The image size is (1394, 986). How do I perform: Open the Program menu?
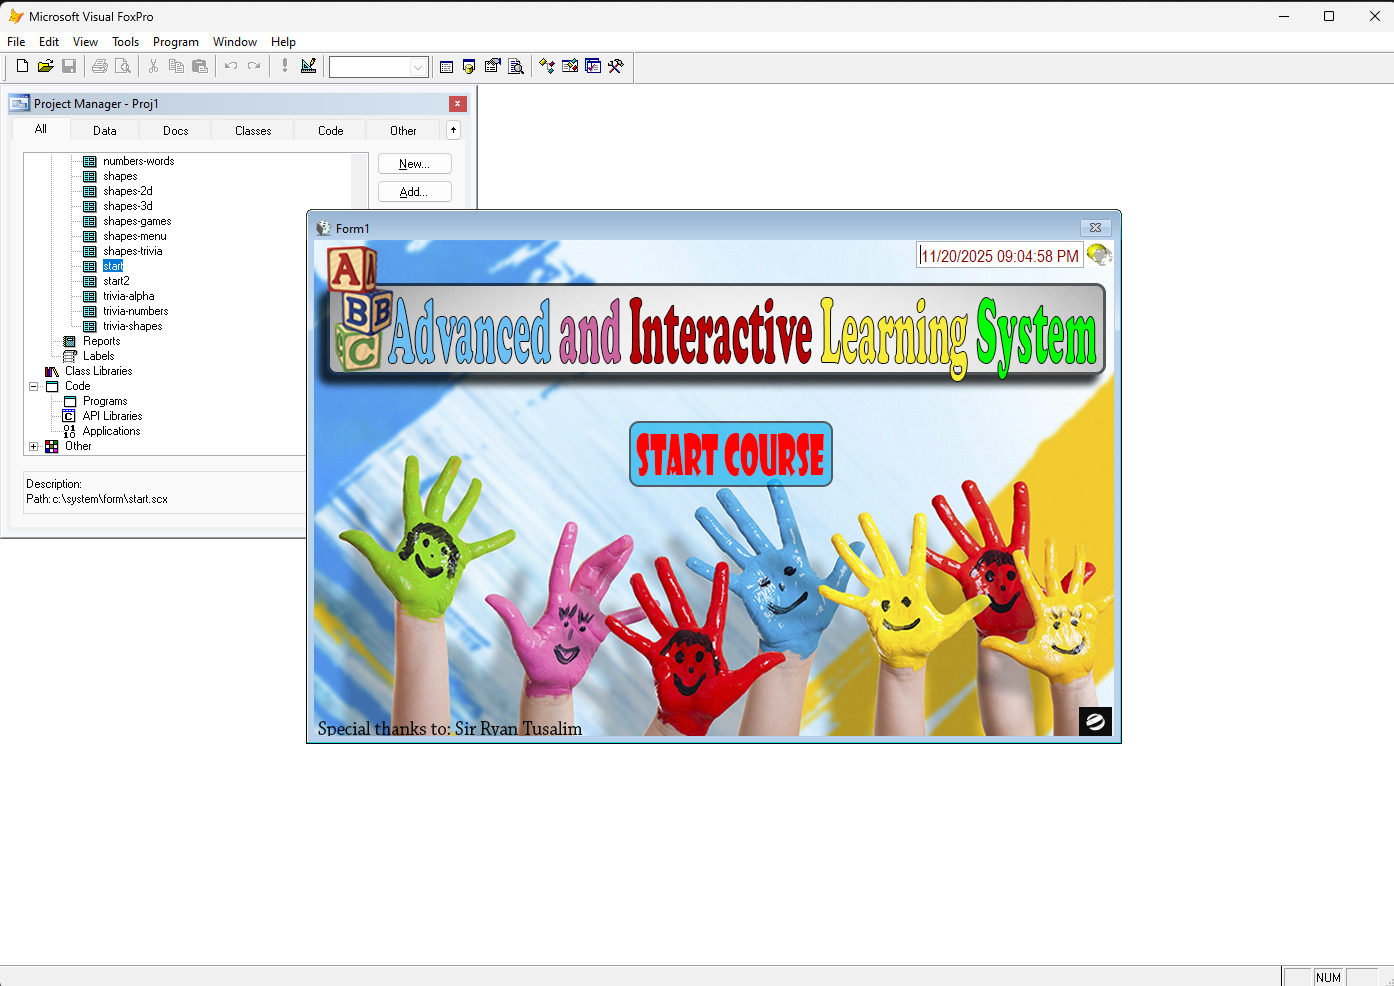175,42
